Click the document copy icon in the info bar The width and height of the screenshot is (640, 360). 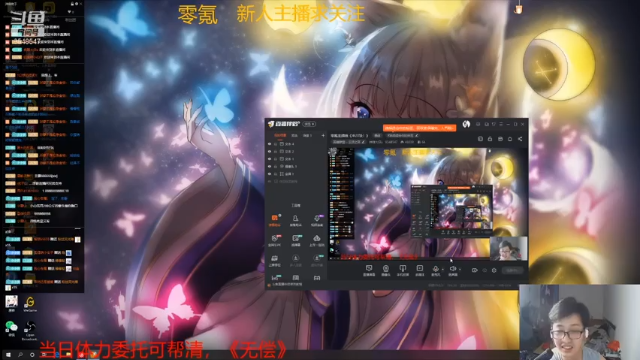click(480, 139)
